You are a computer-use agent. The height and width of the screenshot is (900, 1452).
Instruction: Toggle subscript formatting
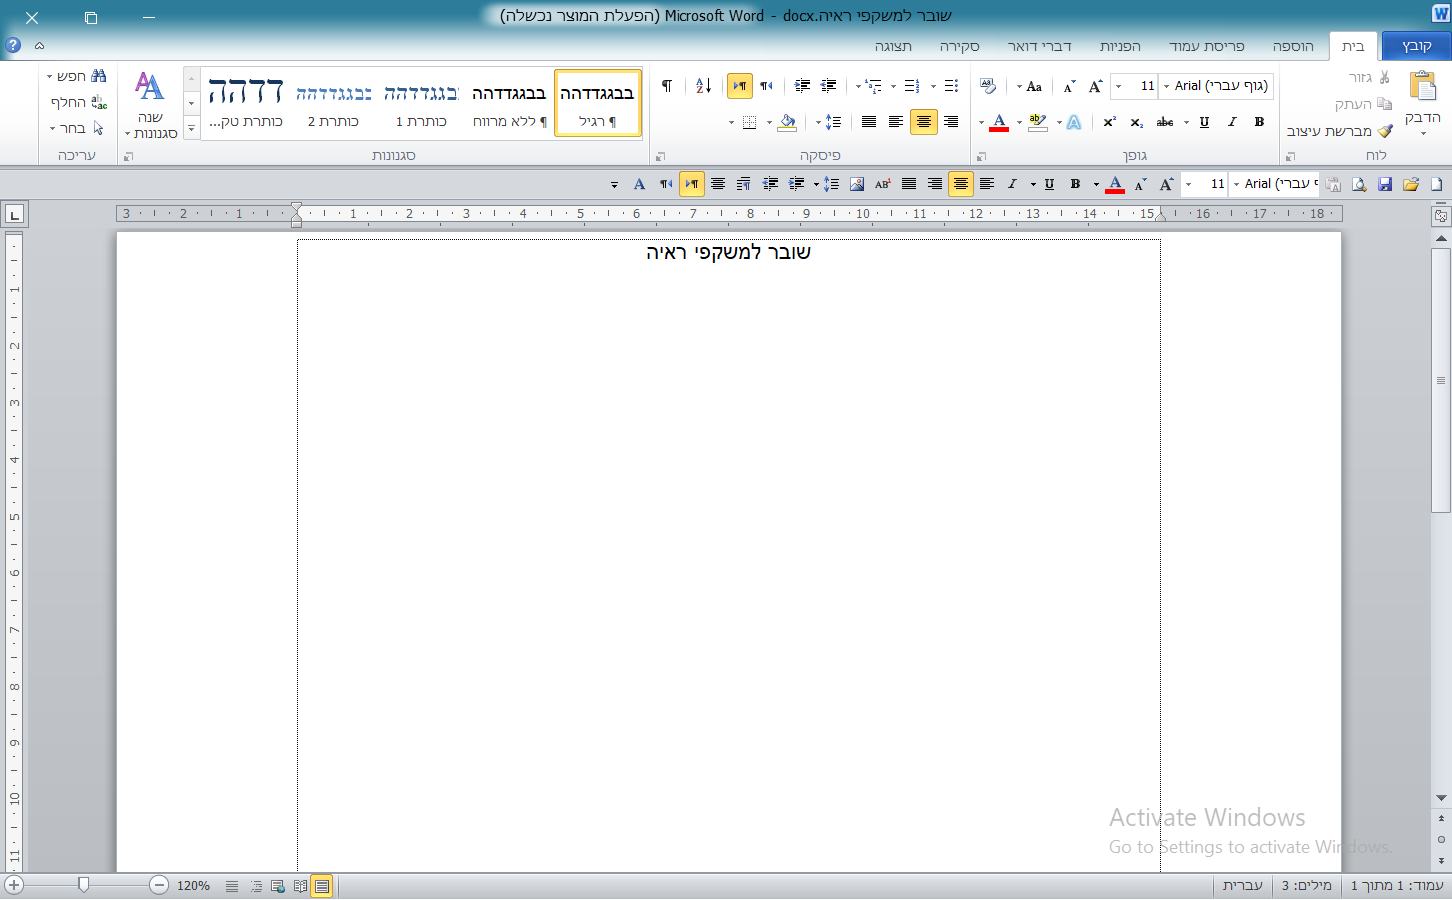pos(1137,122)
